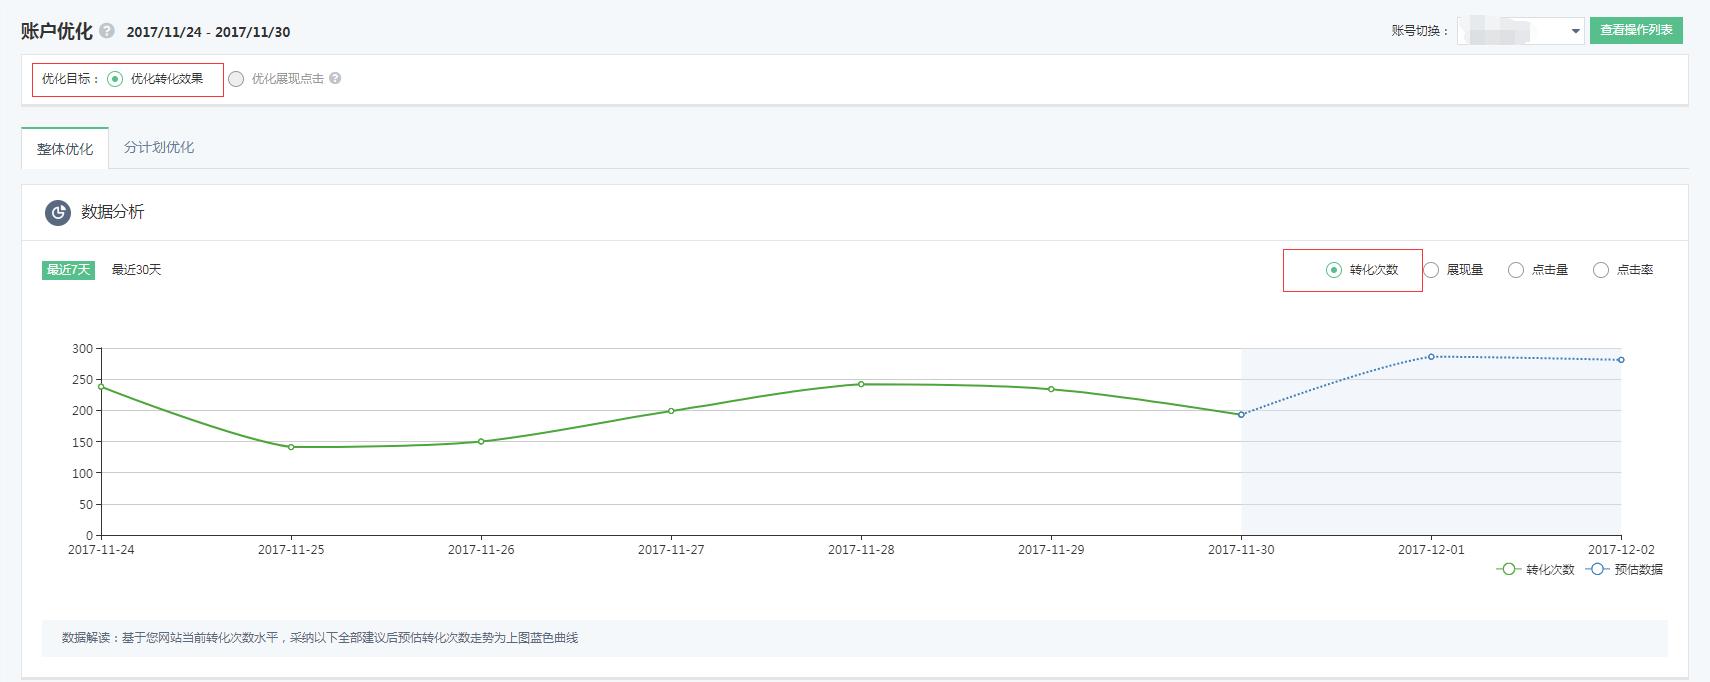Click the date range 2017/11/24 - 2017/11/30
The height and width of the screenshot is (682, 1710).
[x=208, y=32]
